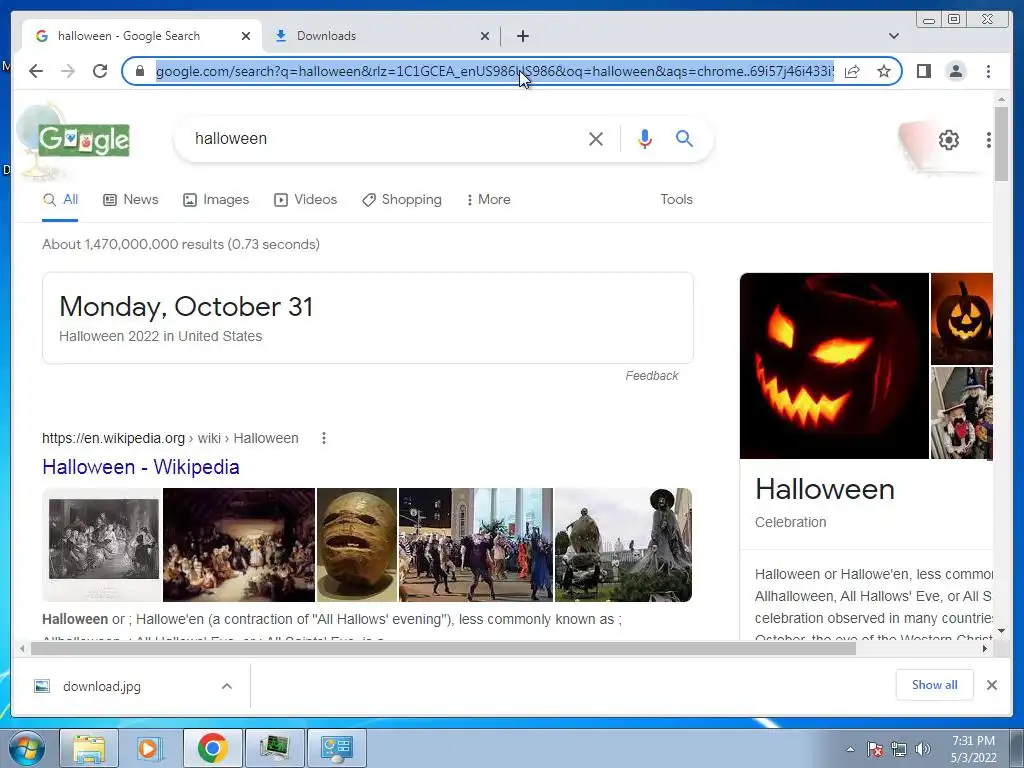
Task: Click the vertical page scrollbar thumb
Action: tap(1000, 144)
